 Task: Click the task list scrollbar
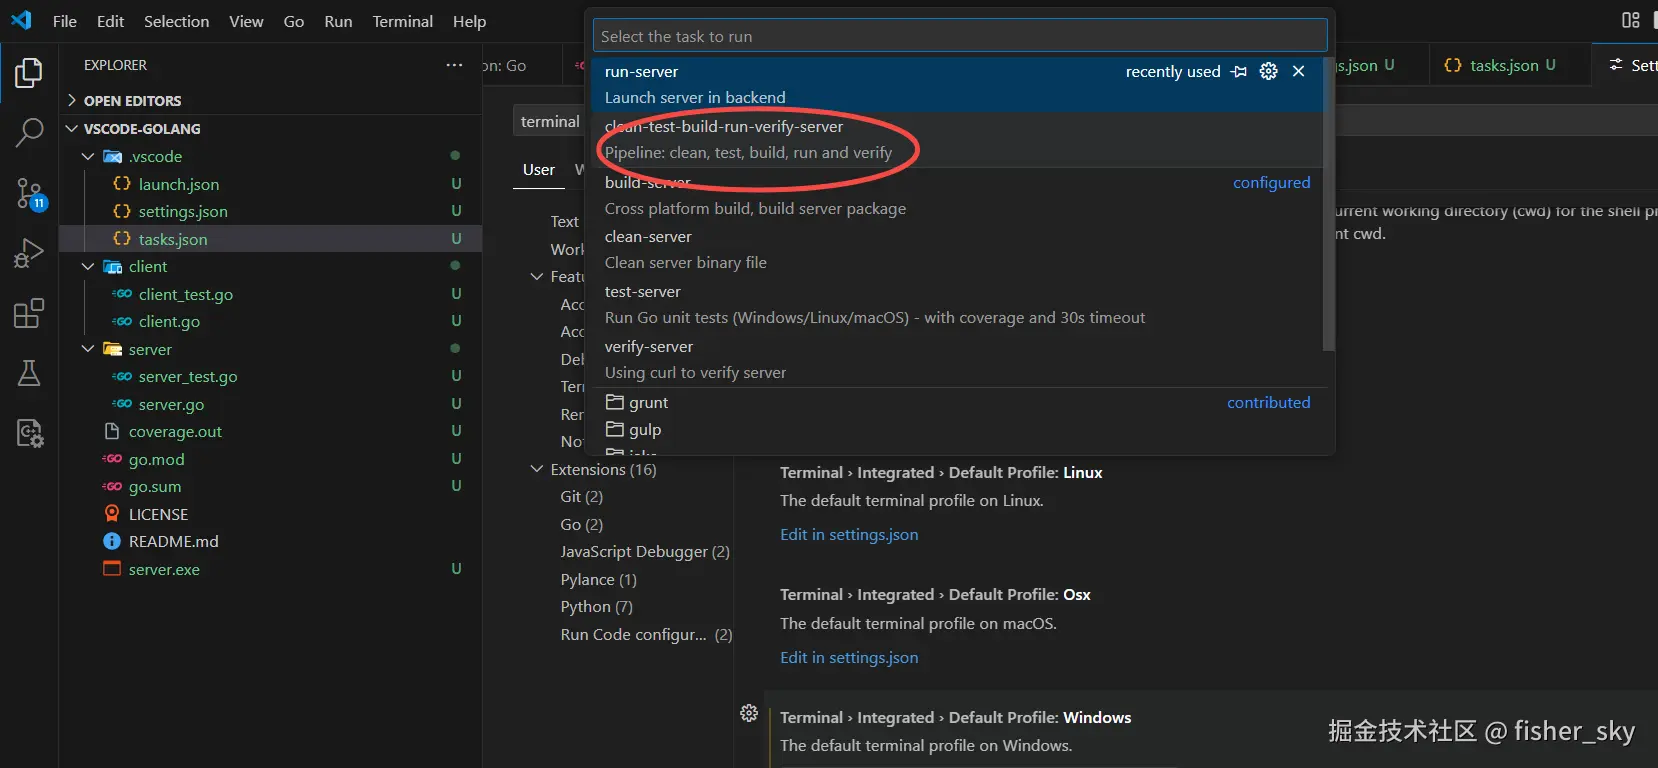1329,205
